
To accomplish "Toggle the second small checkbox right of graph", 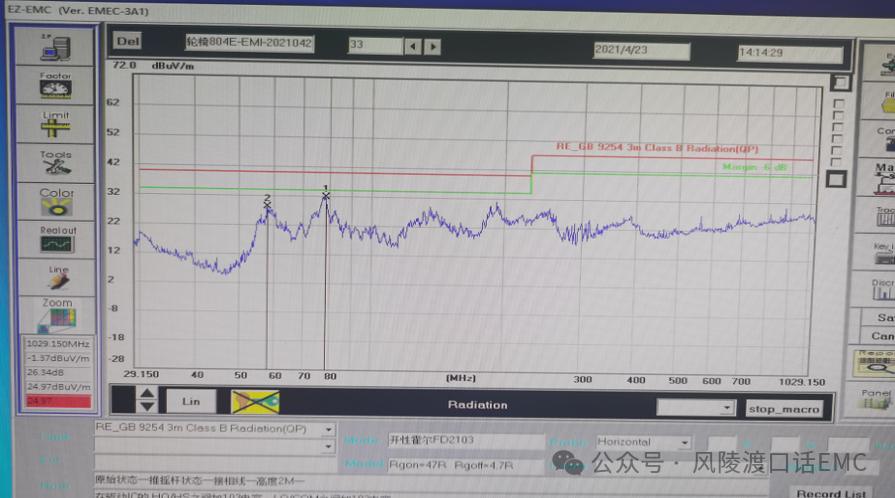I will point(838,115).
